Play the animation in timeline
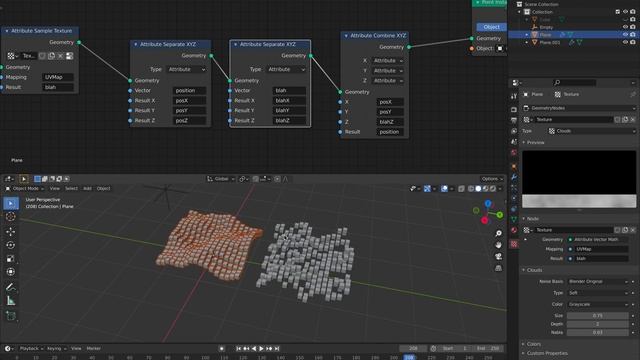The height and width of the screenshot is (360, 640). point(261,349)
